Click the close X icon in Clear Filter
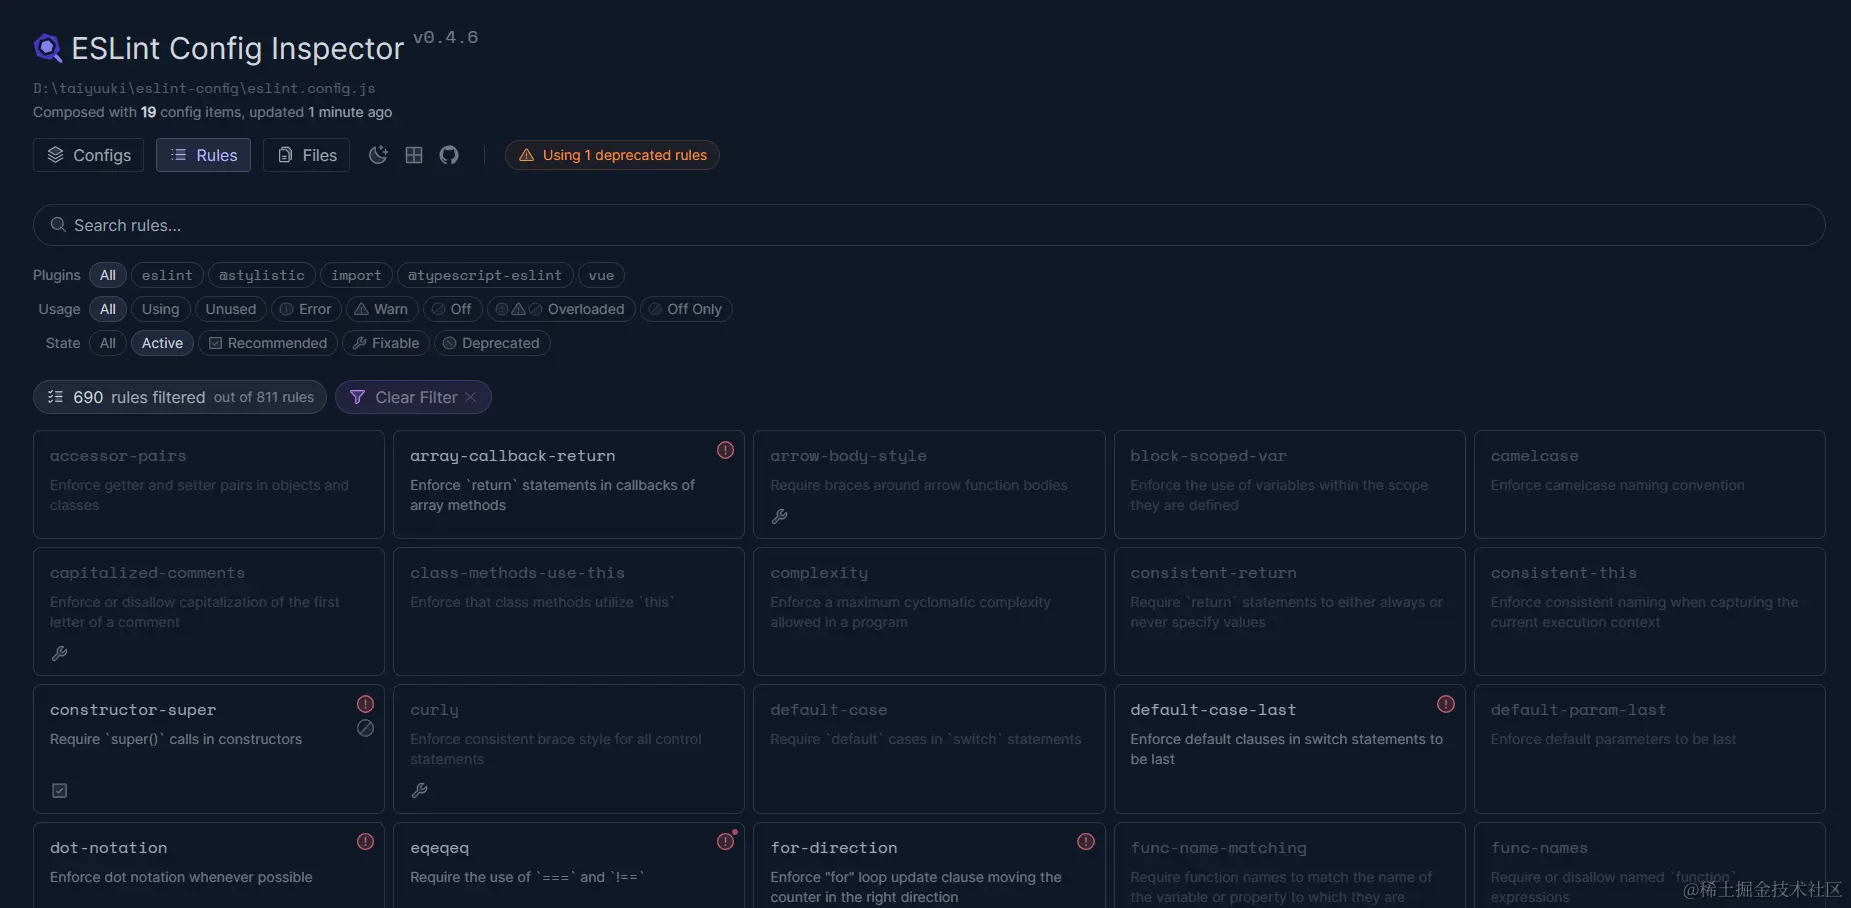Screen dimensions: 1851x908 pos(470,397)
